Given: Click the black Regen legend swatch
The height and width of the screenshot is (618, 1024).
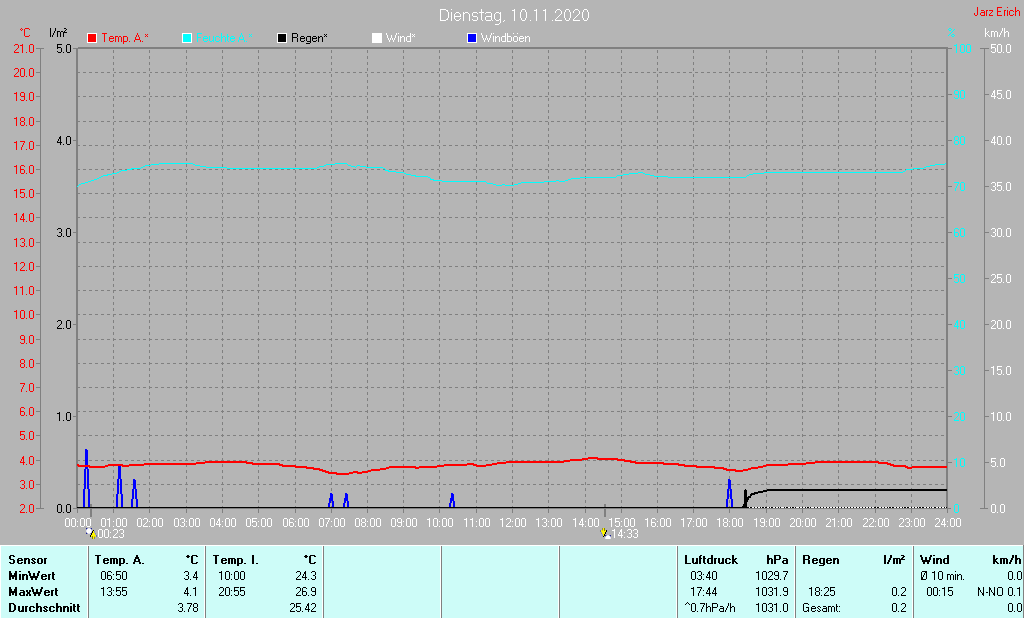Looking at the screenshot, I should pos(282,39).
